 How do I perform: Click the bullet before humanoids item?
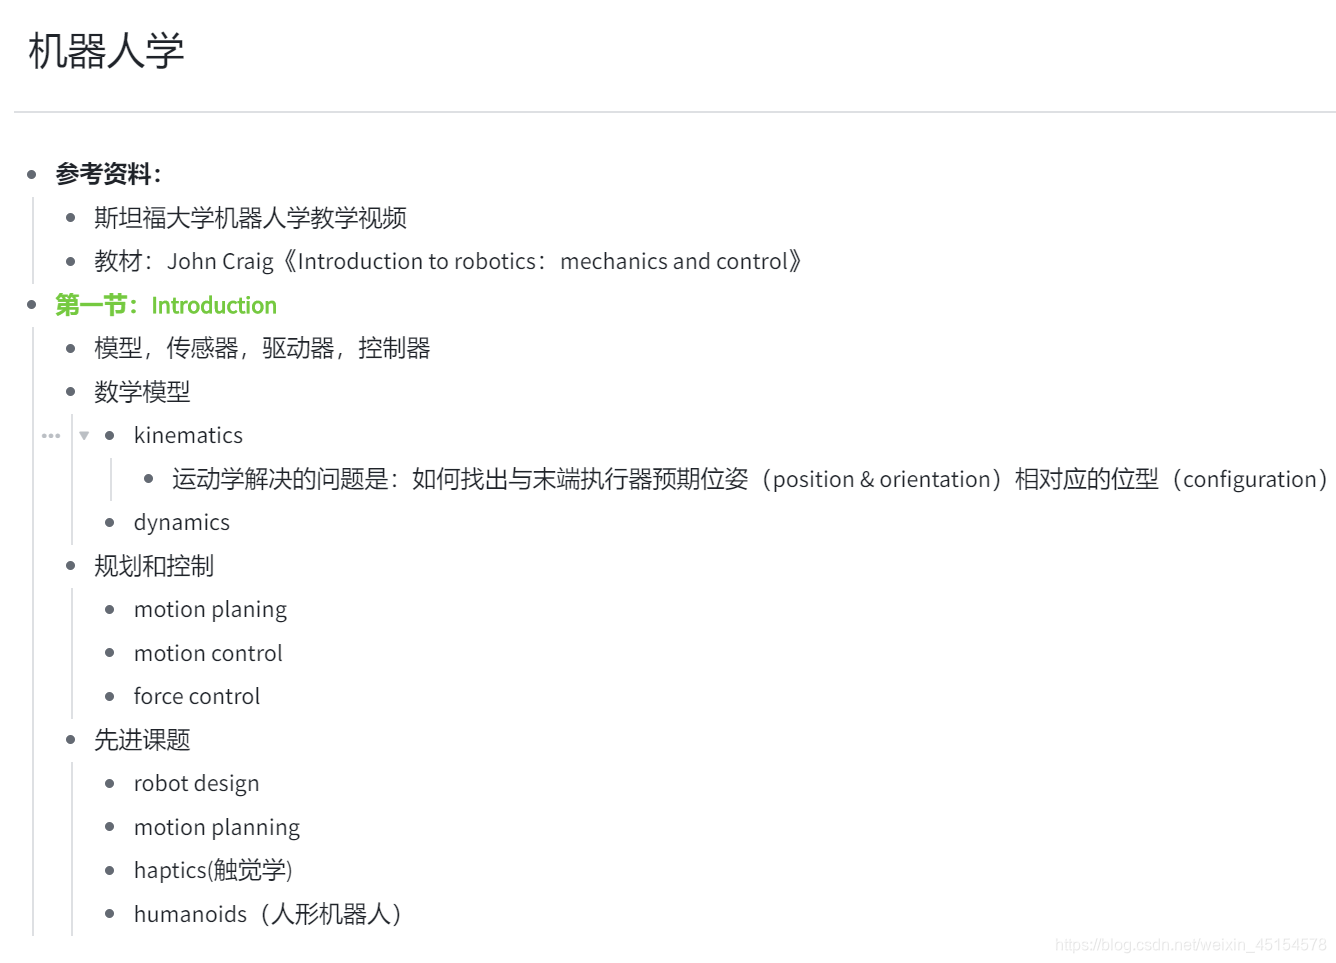(110, 913)
